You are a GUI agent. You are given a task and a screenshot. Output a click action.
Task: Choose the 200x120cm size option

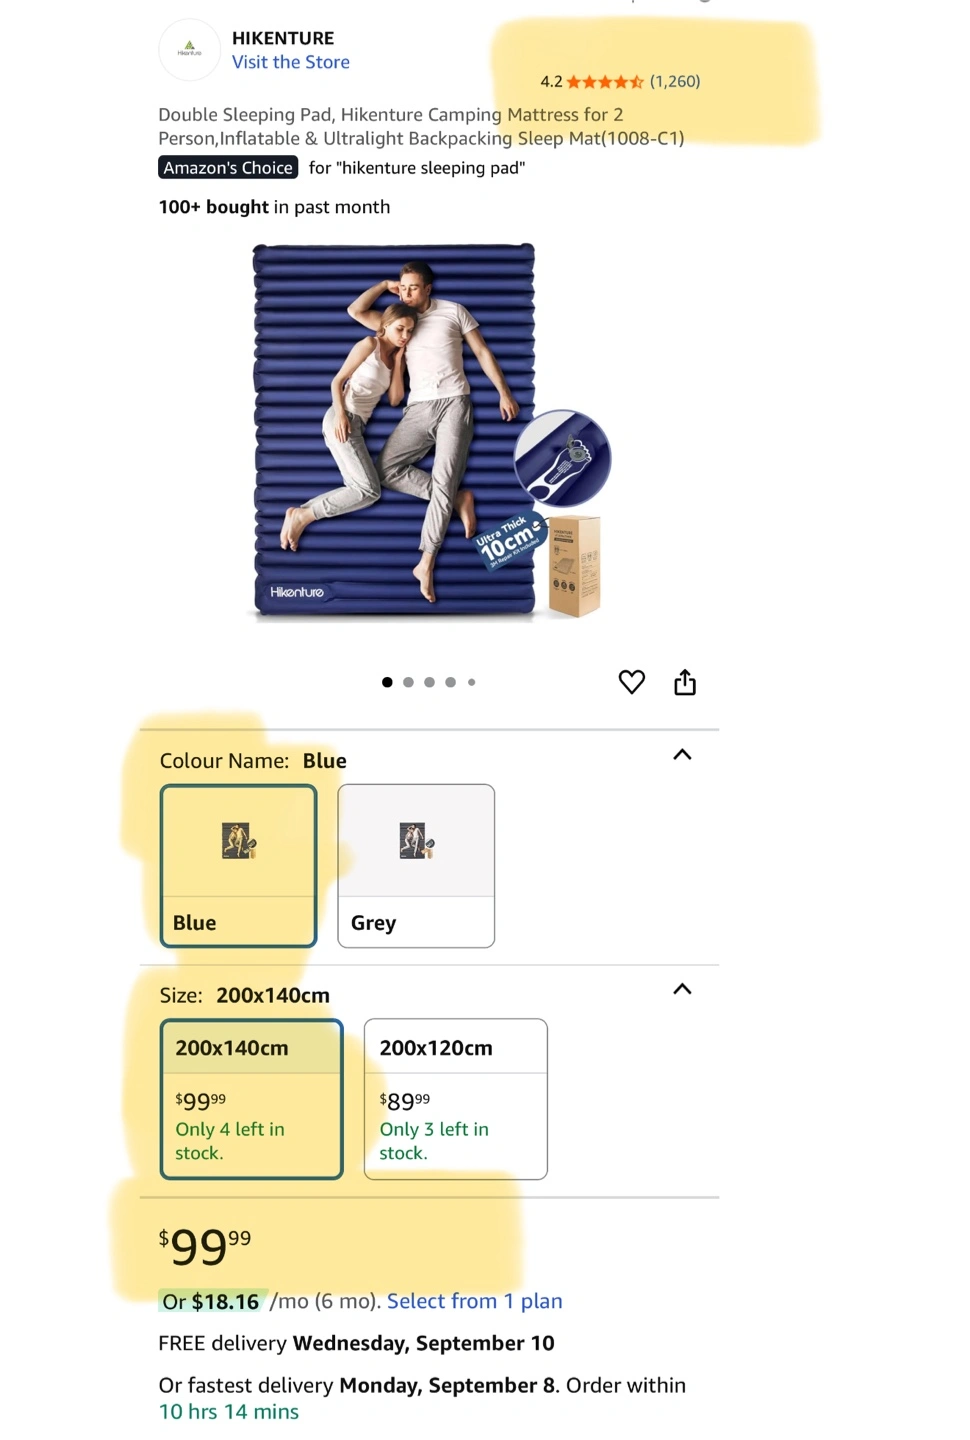click(x=456, y=1099)
